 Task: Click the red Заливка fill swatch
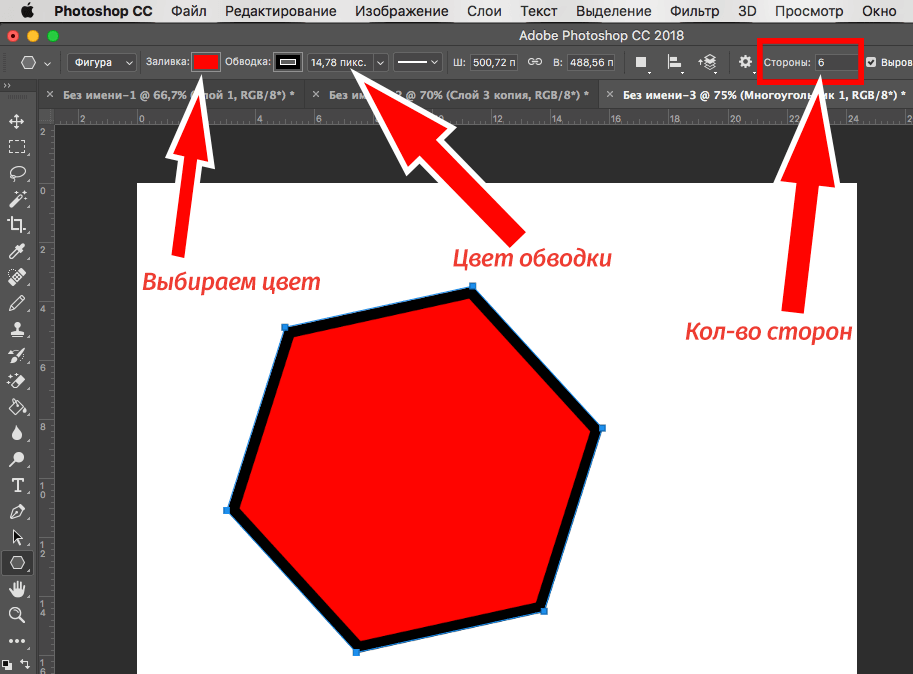(x=206, y=62)
